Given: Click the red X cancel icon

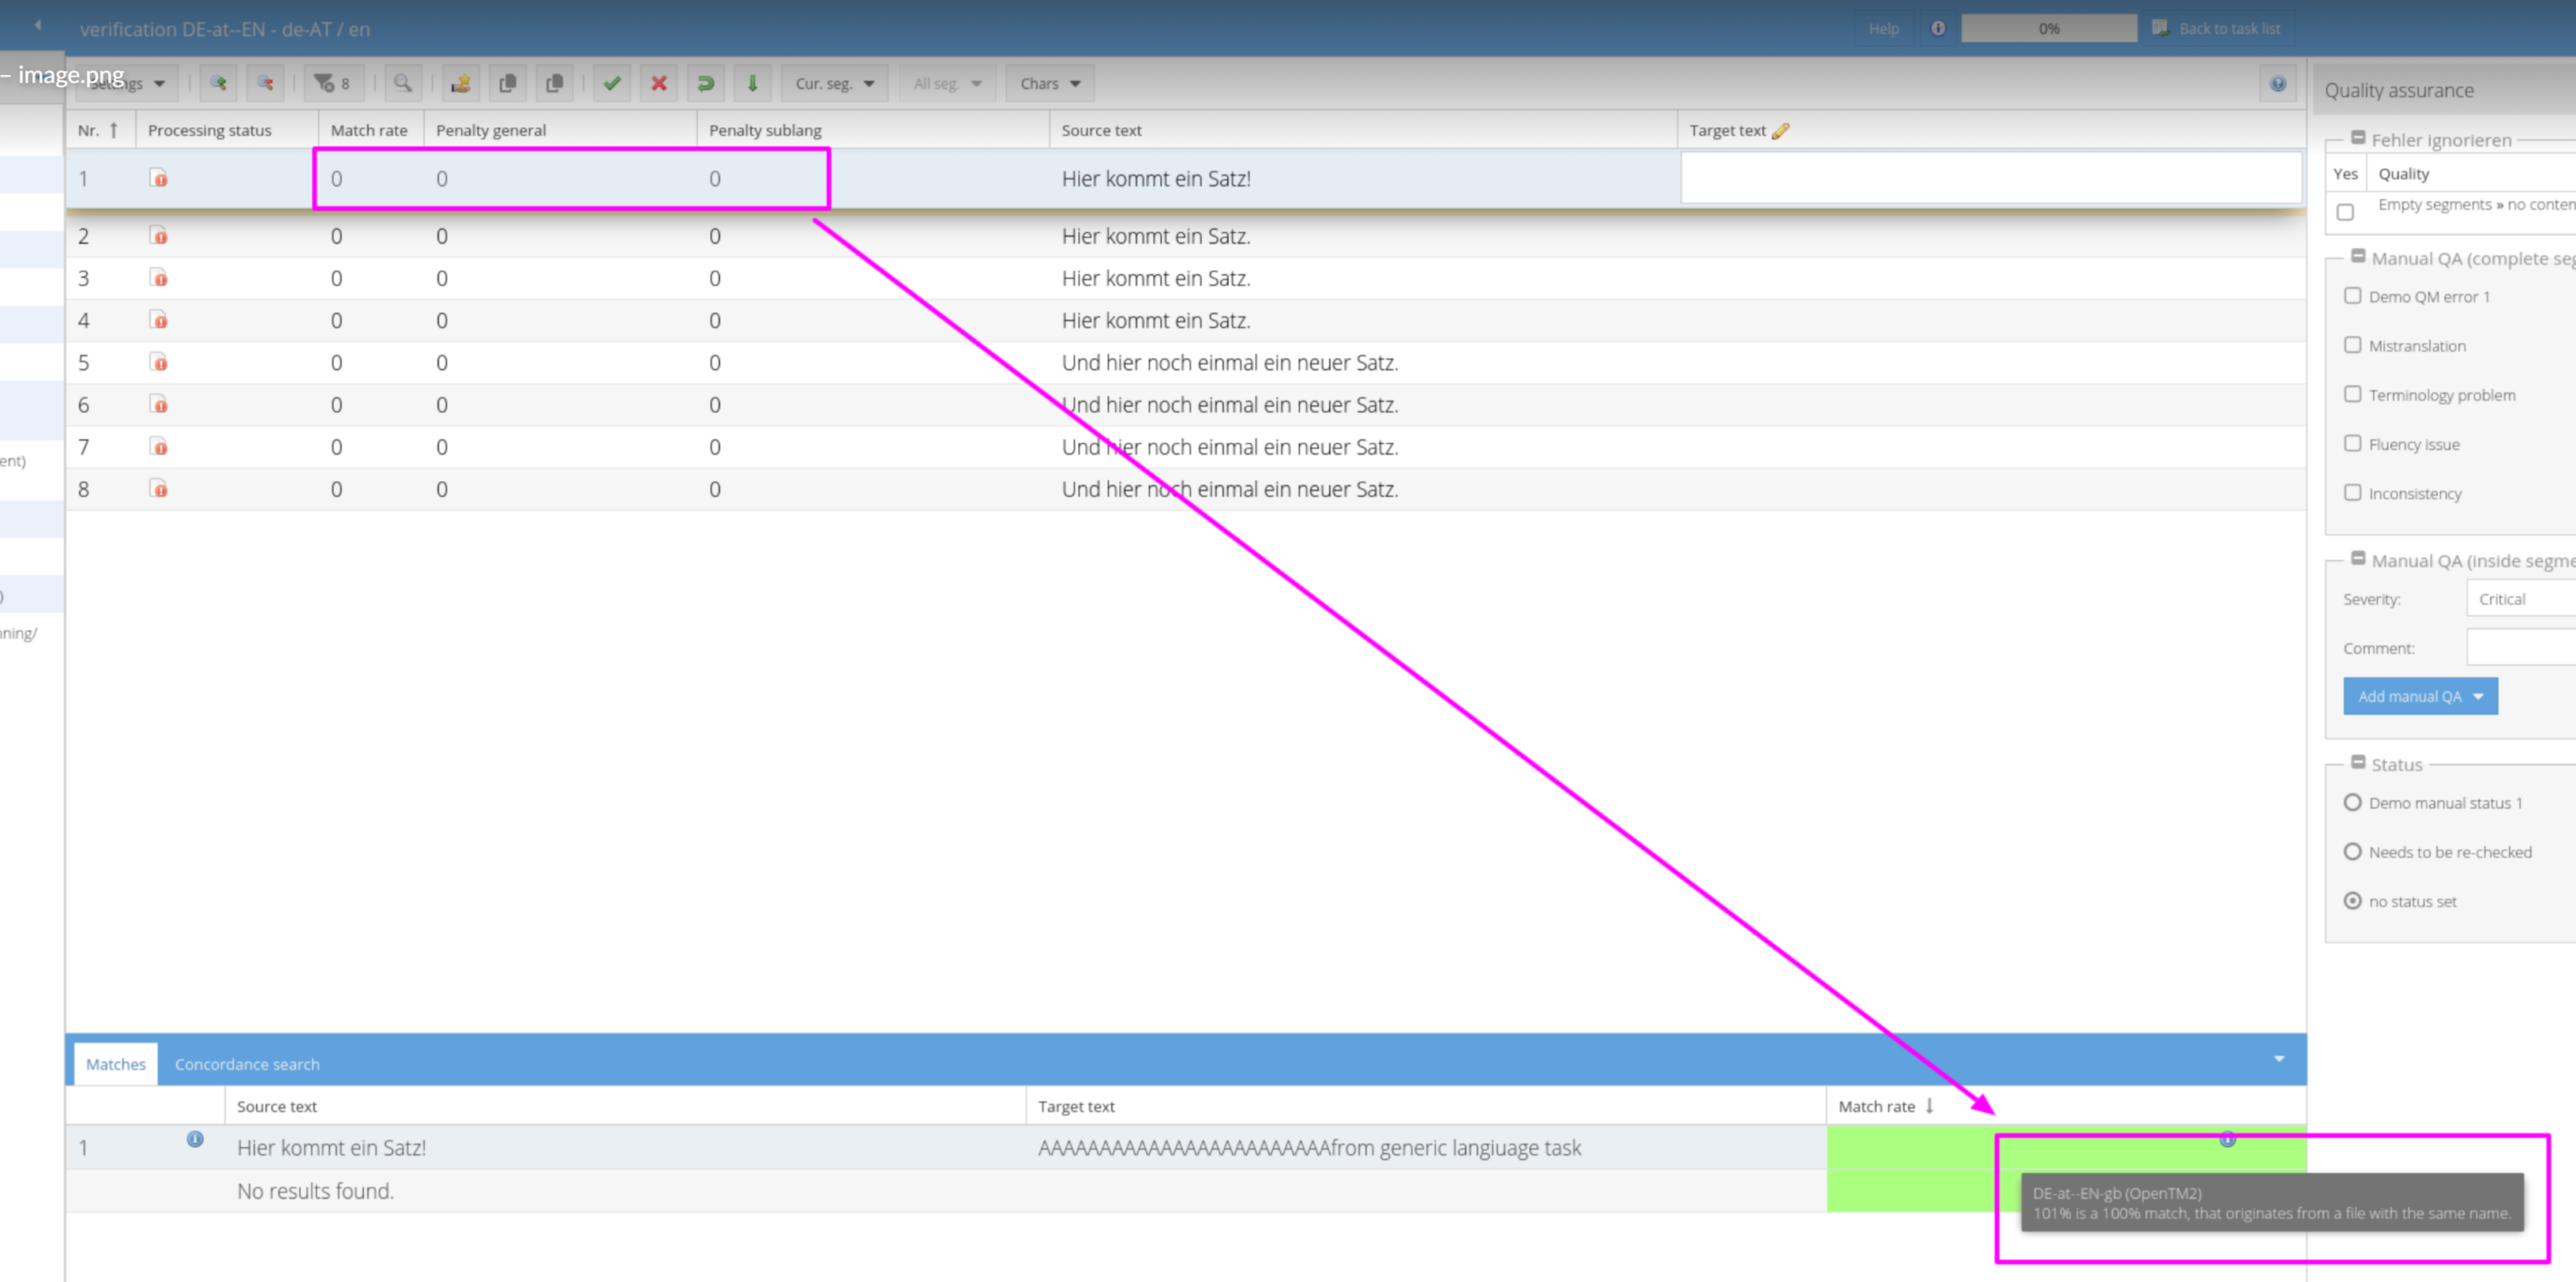Looking at the screenshot, I should [x=659, y=84].
